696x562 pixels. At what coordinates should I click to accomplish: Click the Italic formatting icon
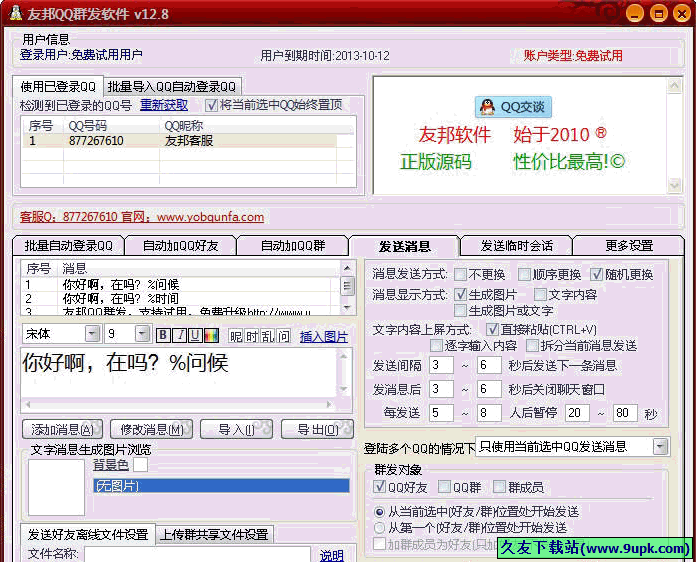tap(179, 335)
